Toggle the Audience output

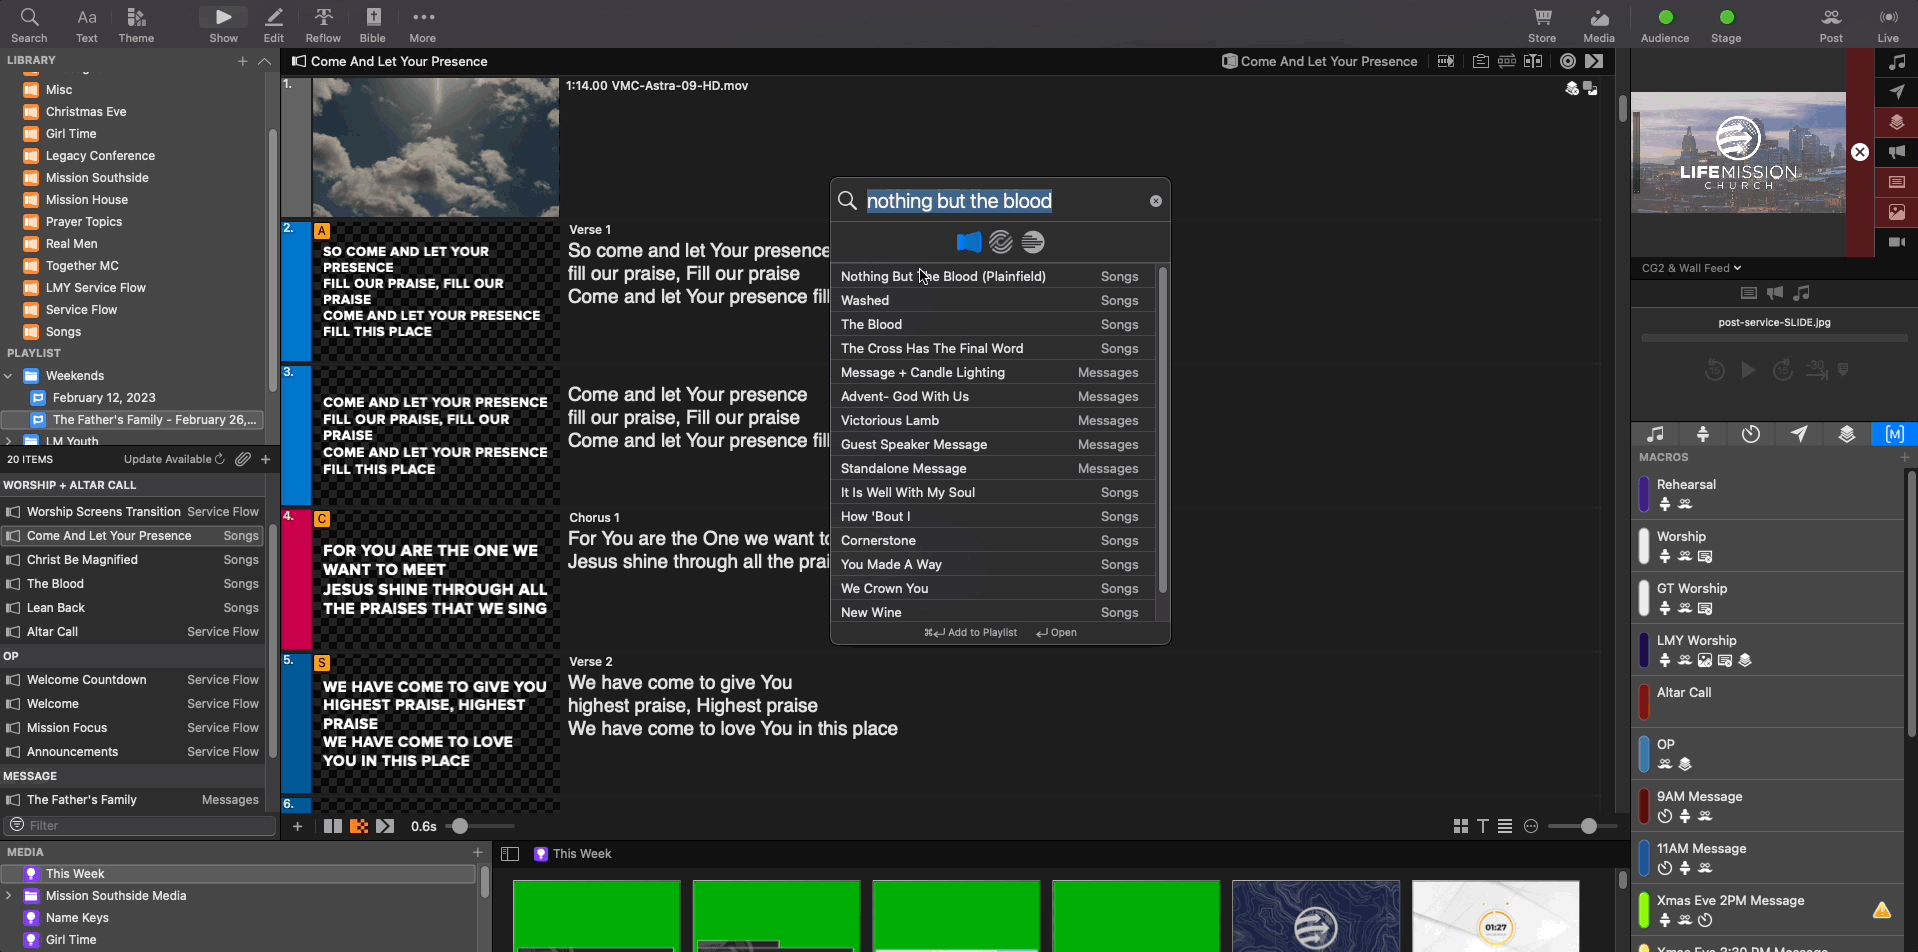coord(1665,25)
